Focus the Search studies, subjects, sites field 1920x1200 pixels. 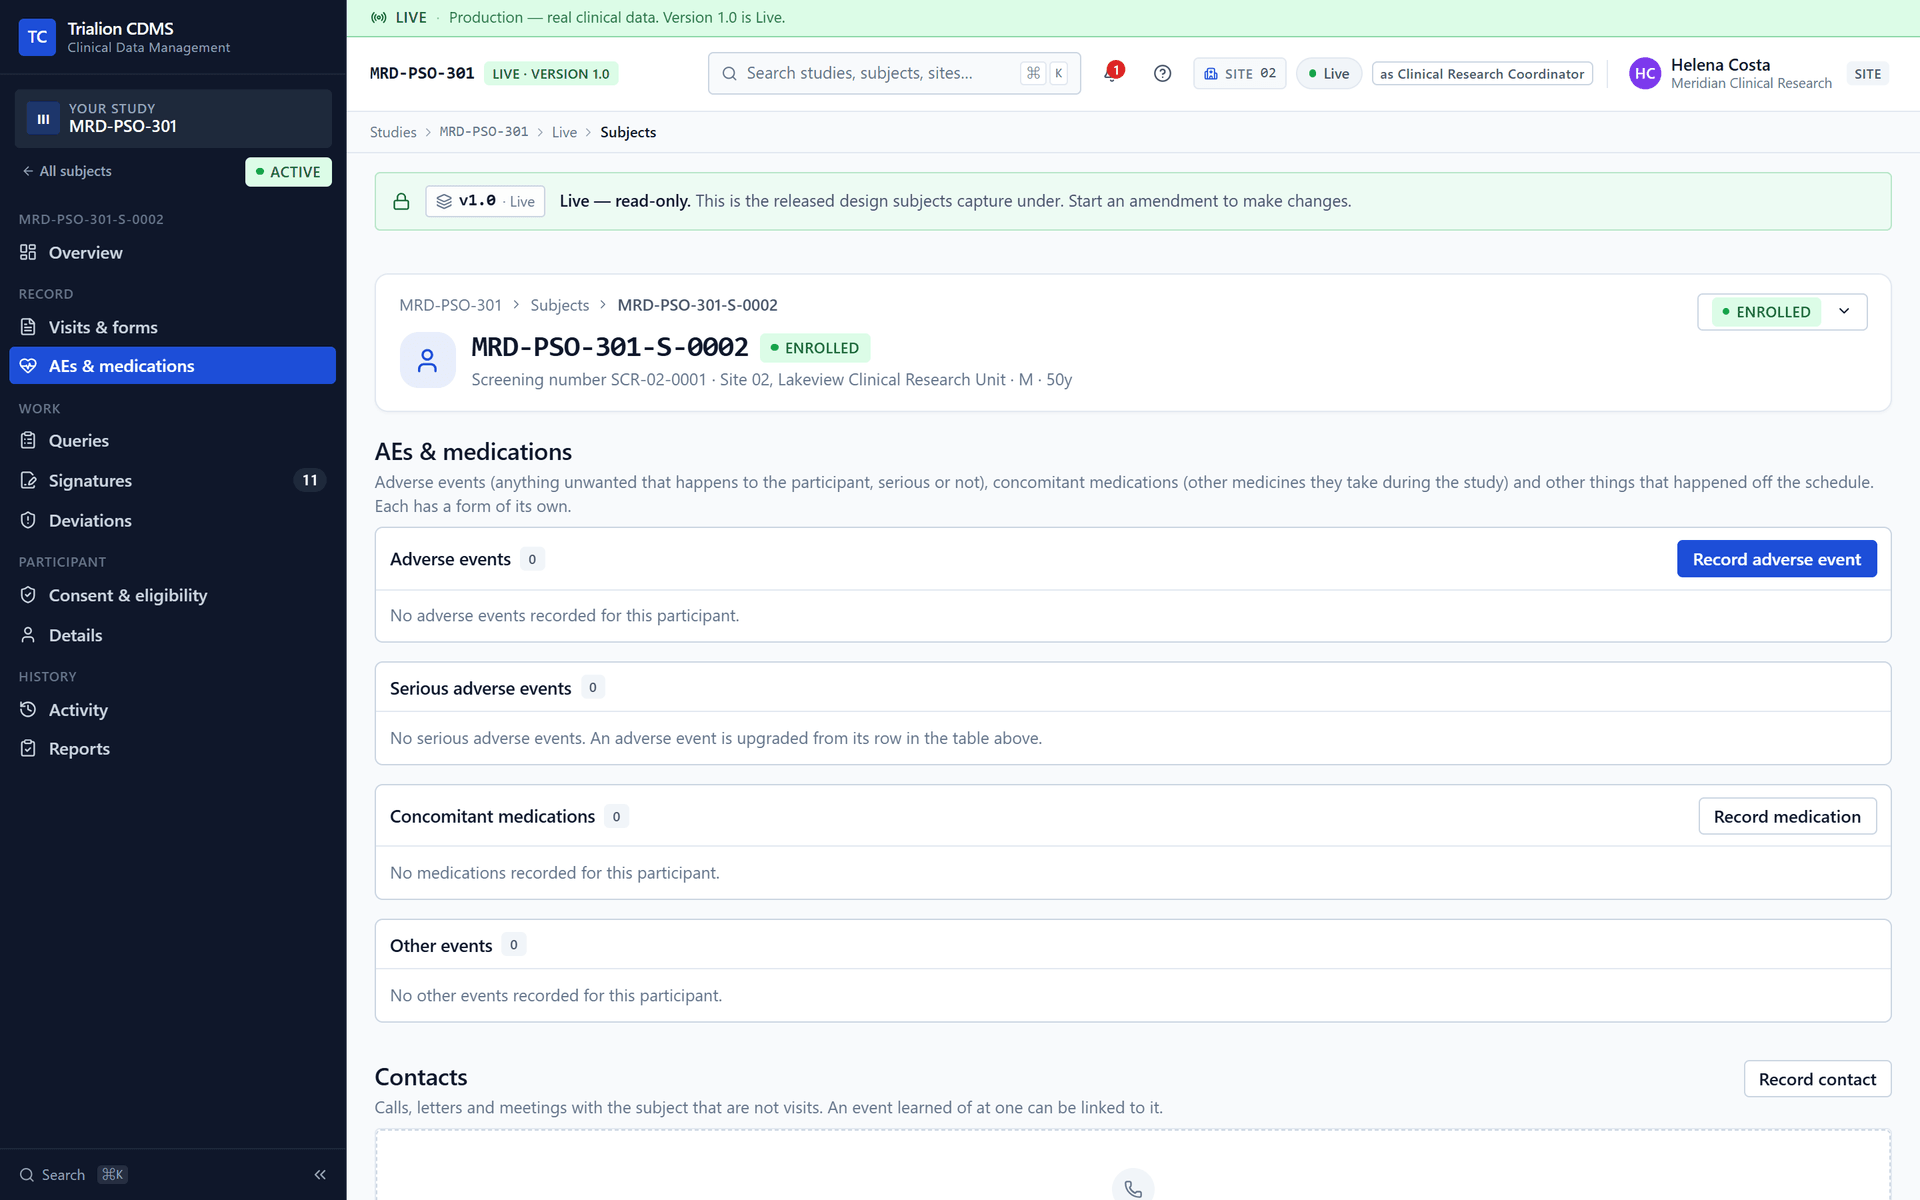[894, 73]
